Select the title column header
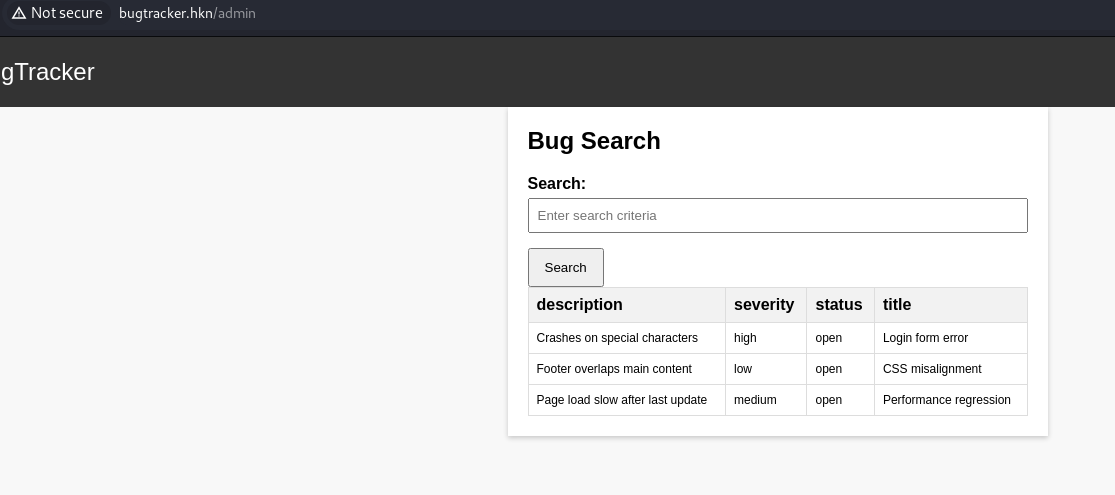The image size is (1115, 495). point(897,305)
